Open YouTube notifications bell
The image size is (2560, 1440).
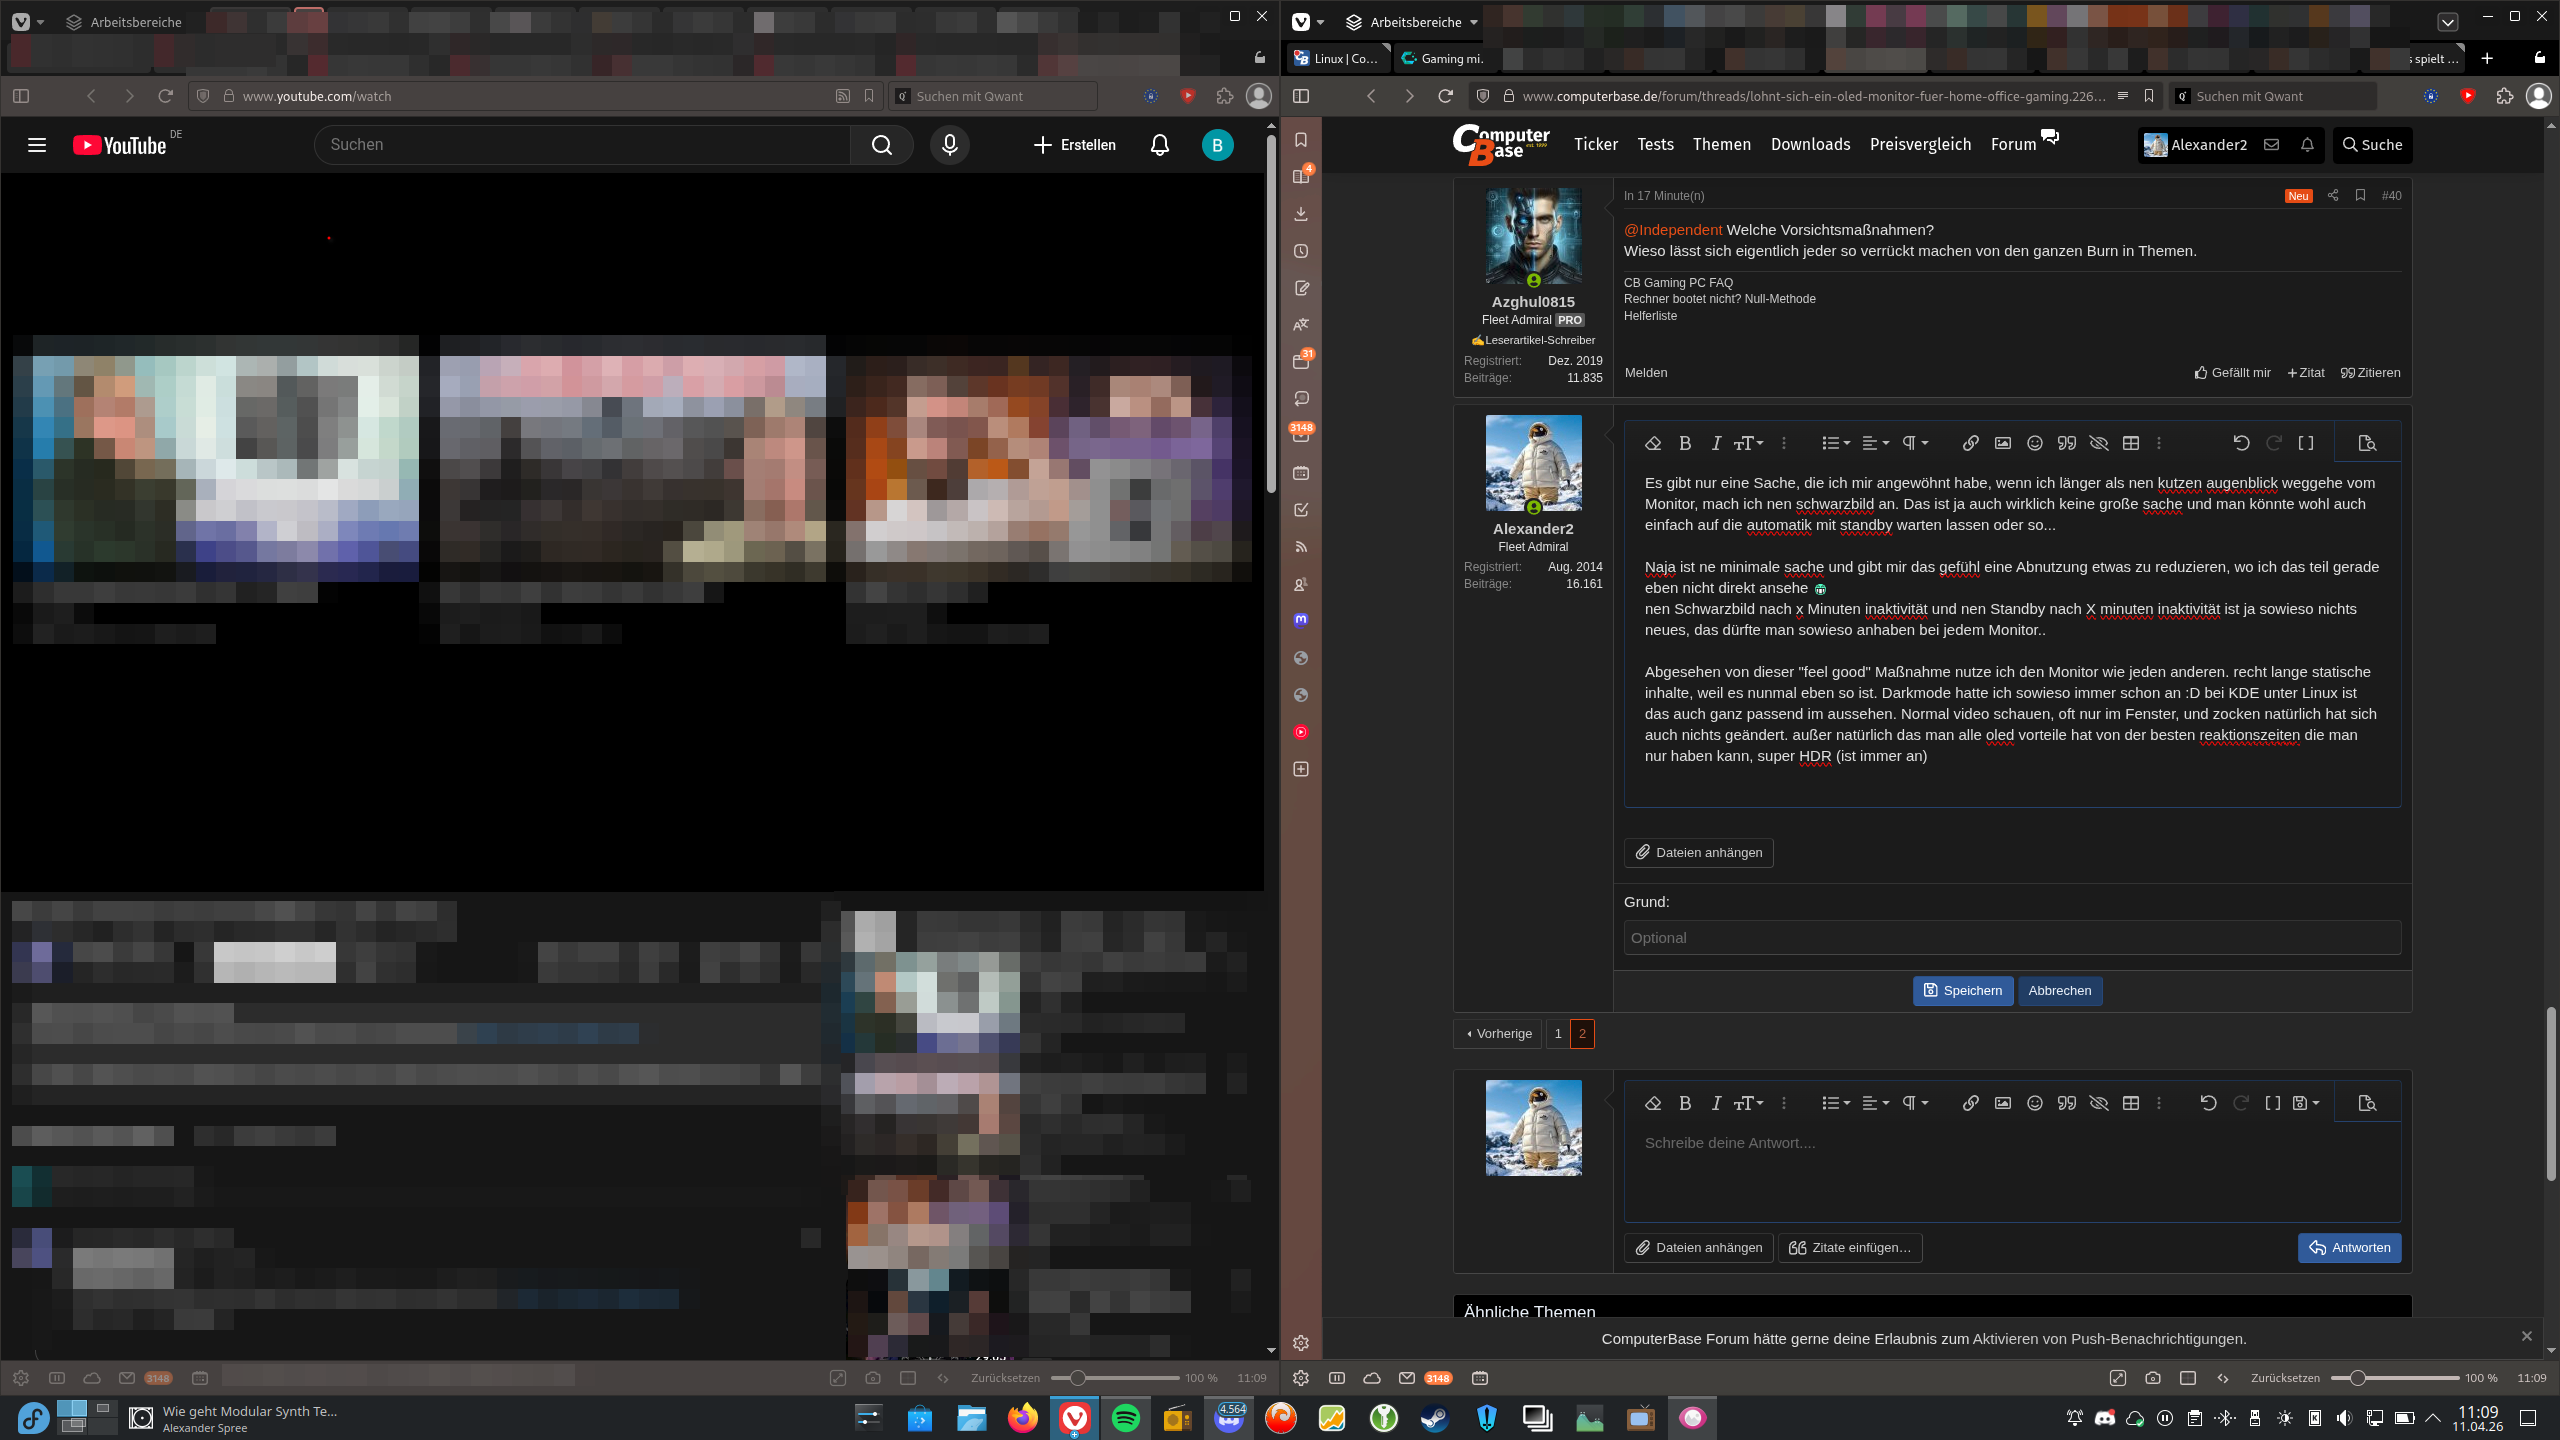(1159, 145)
